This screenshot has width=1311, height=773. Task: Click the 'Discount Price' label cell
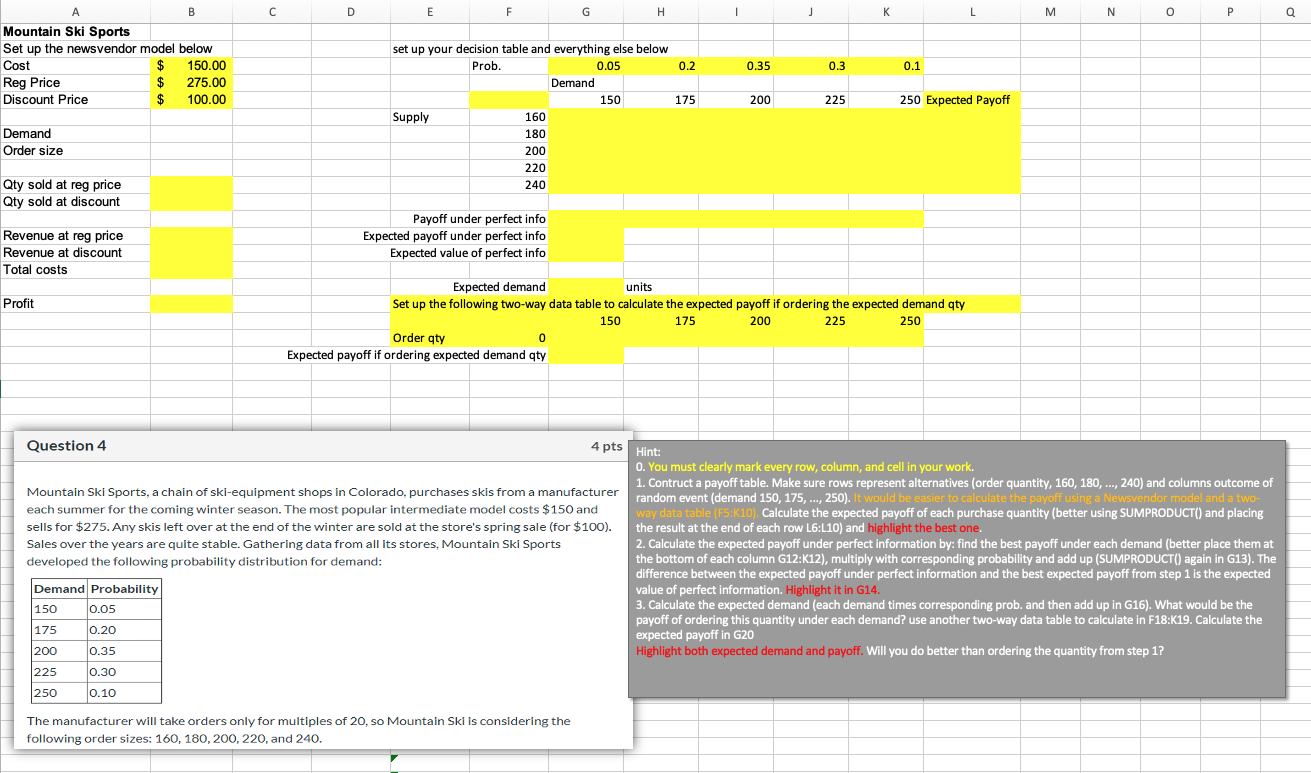tap(75, 100)
